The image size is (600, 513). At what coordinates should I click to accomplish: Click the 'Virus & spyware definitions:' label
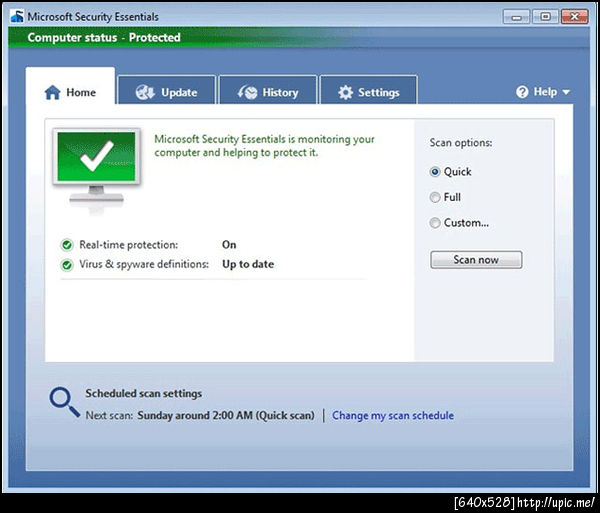point(144,264)
